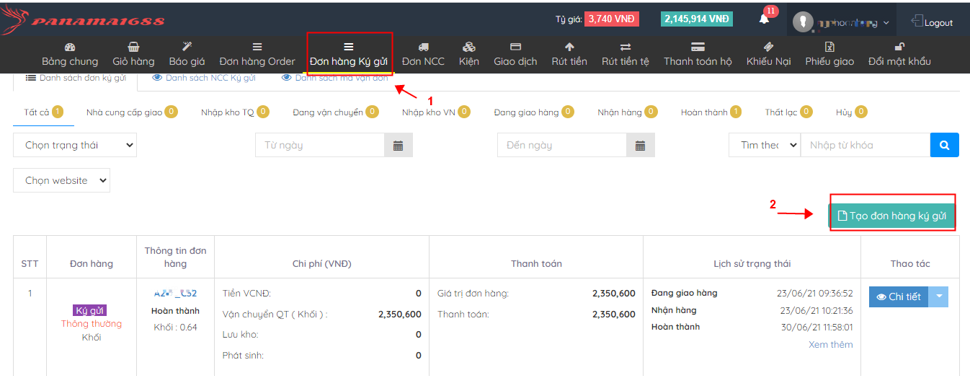Open Khiếu Nại complaints

click(x=768, y=54)
